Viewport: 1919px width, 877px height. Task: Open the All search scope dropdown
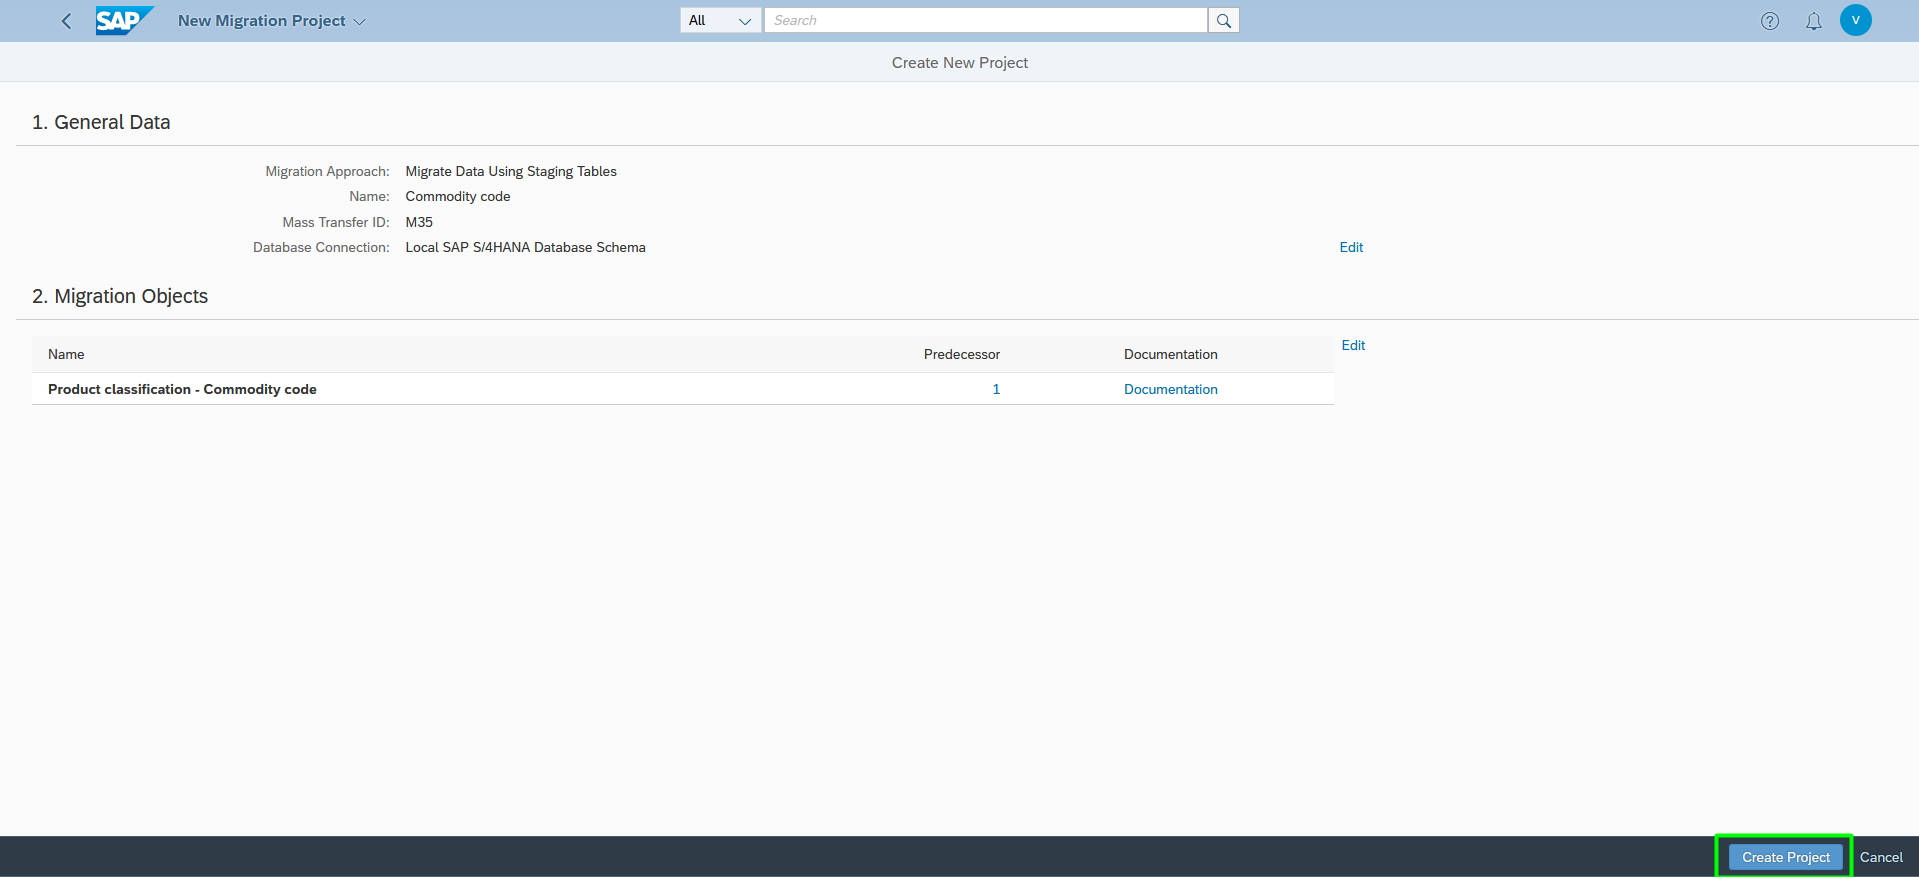[720, 20]
